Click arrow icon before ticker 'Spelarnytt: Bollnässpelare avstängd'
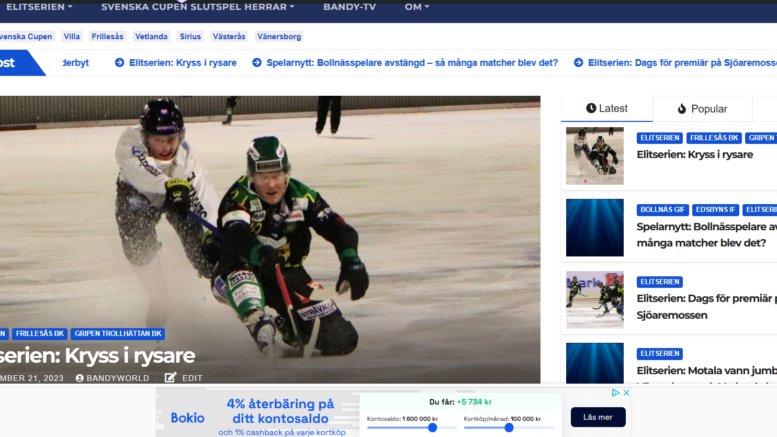777x437 pixels. 256,62
